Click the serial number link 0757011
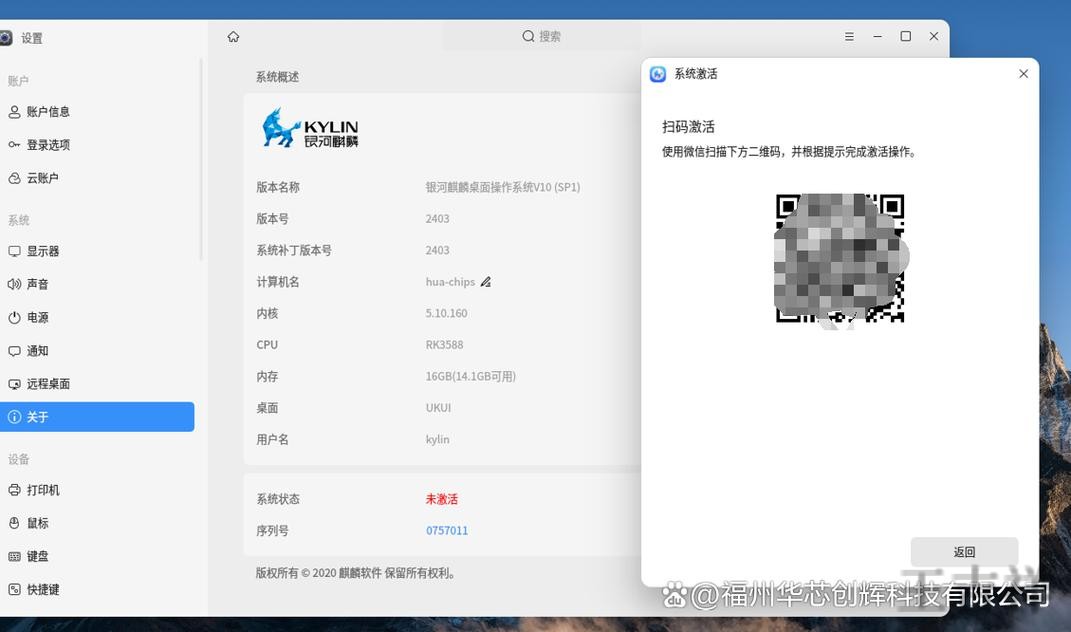This screenshot has height=632, width=1071. [446, 530]
